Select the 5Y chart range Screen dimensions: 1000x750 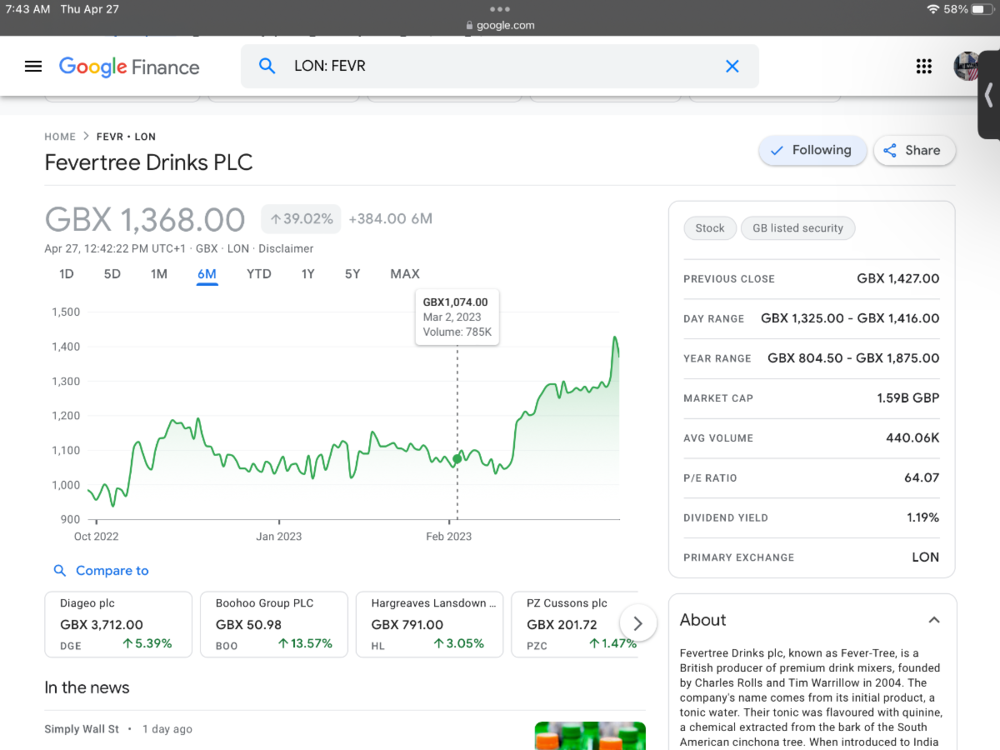pos(353,274)
